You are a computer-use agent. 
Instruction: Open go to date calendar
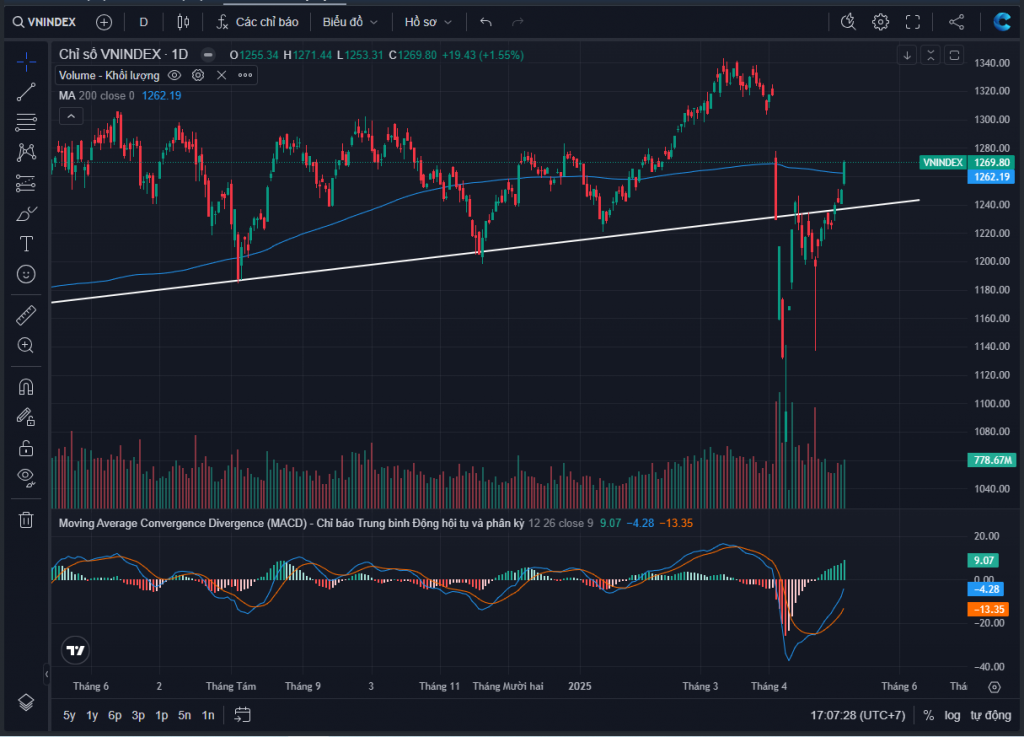pyautogui.click(x=242, y=715)
